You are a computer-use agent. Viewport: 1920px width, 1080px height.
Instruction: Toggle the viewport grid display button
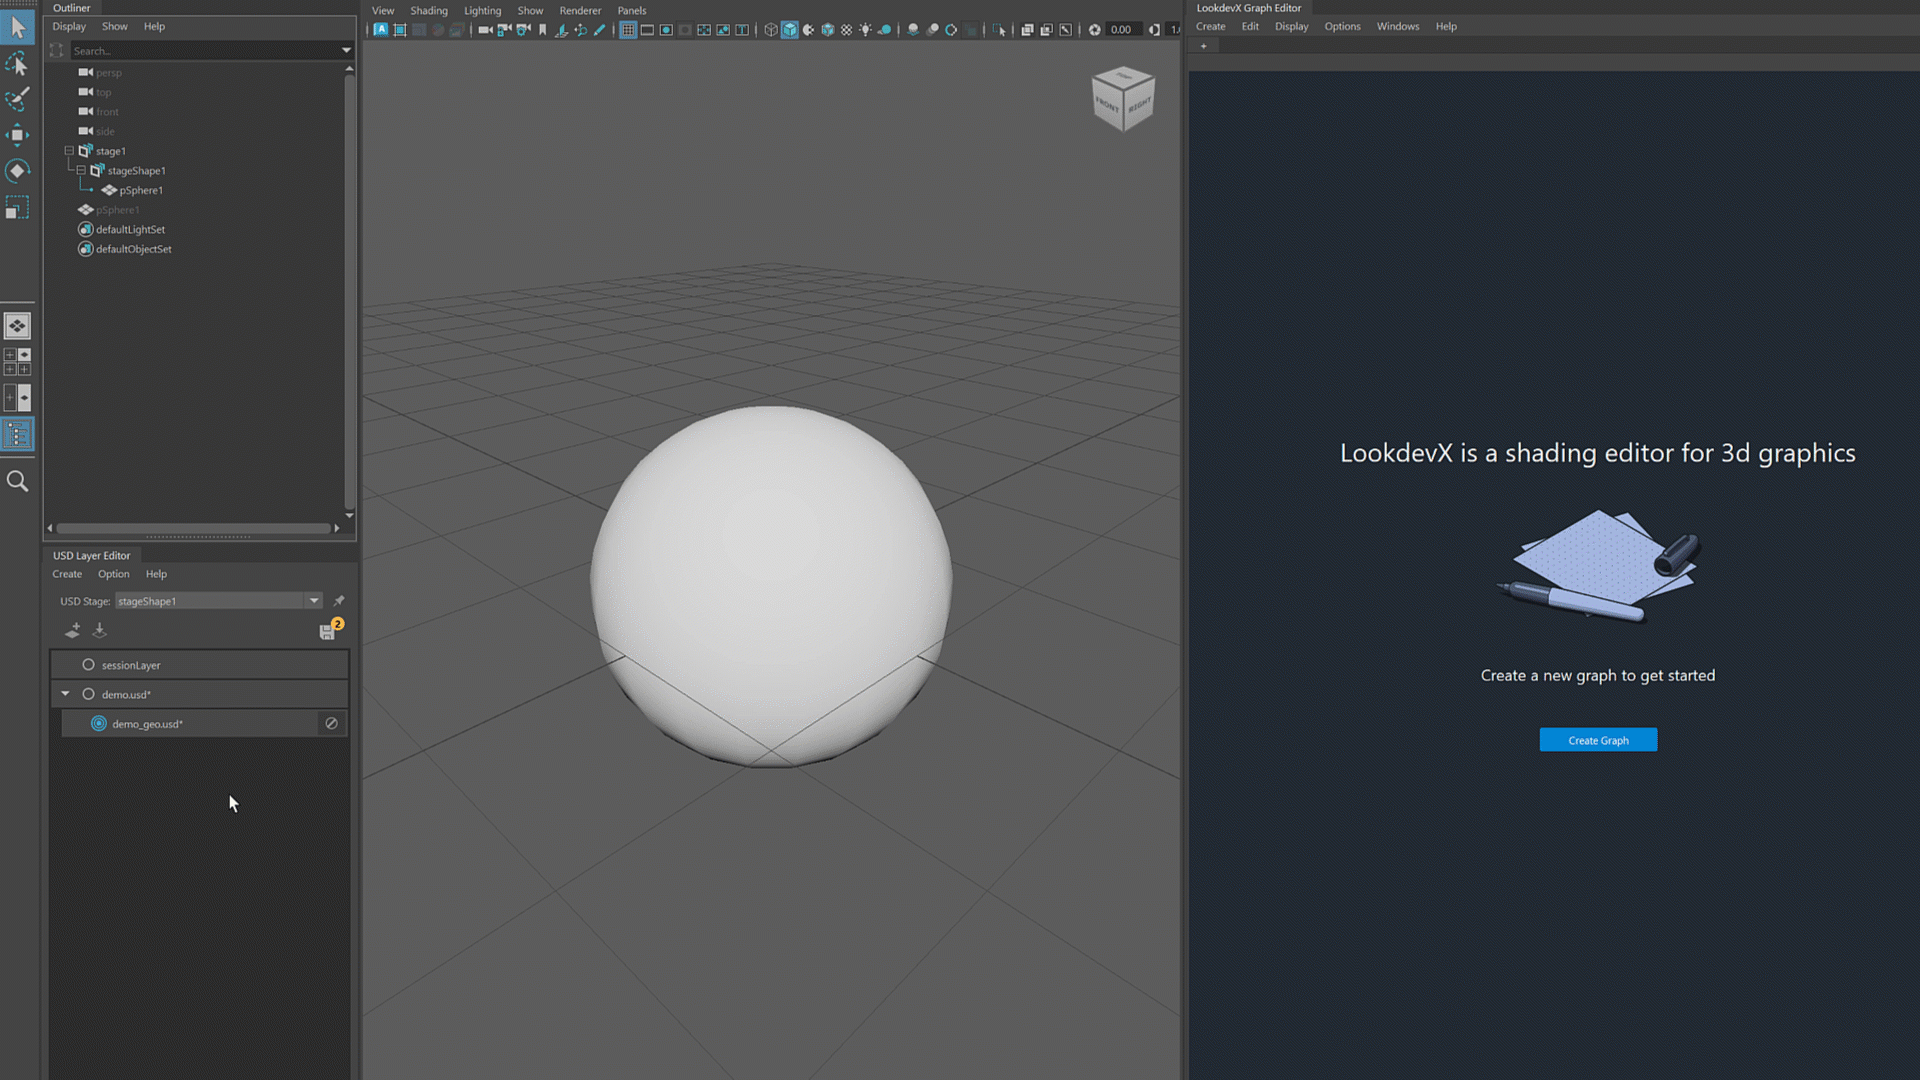628,30
